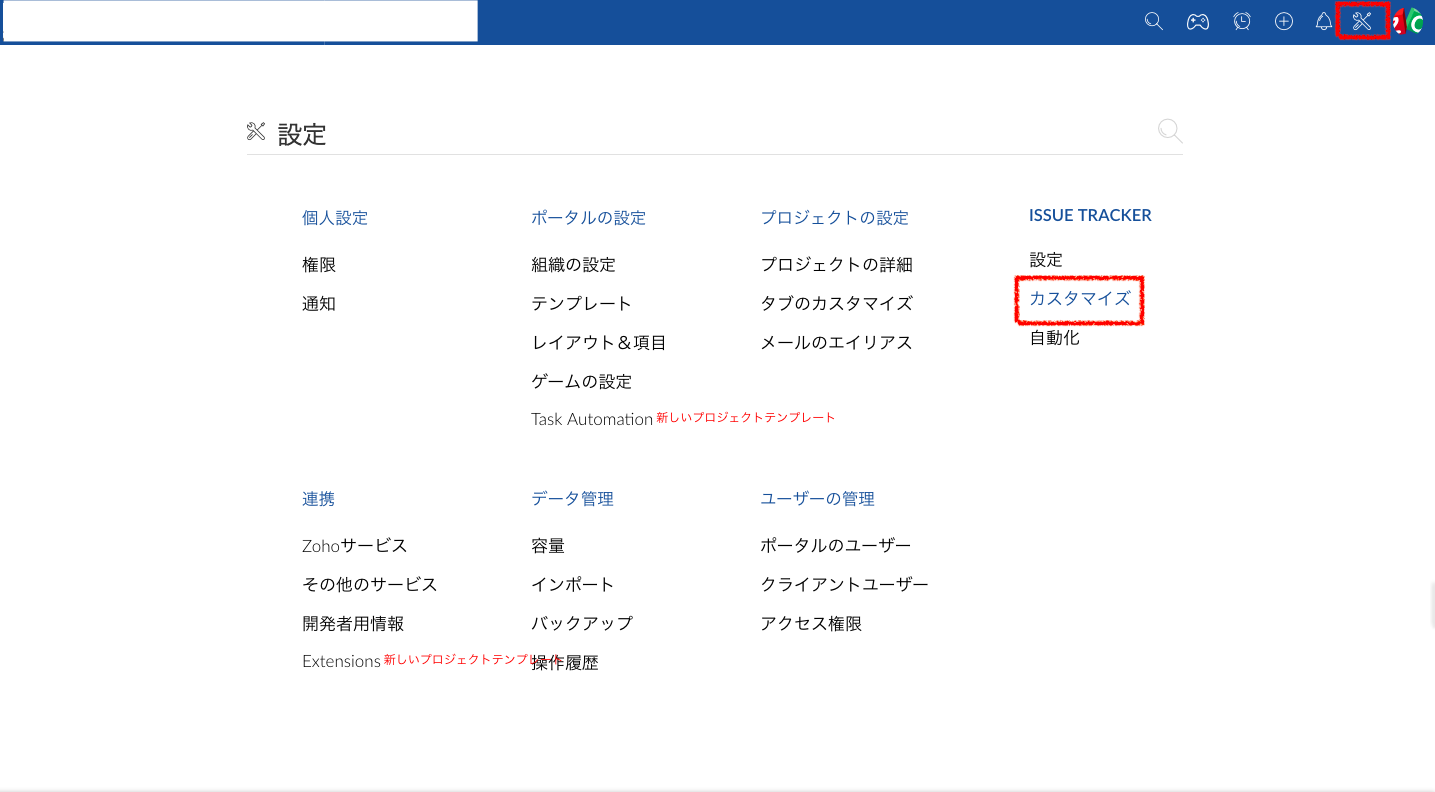Open ポータルのユーザー link
The width and height of the screenshot is (1435, 792).
(836, 546)
